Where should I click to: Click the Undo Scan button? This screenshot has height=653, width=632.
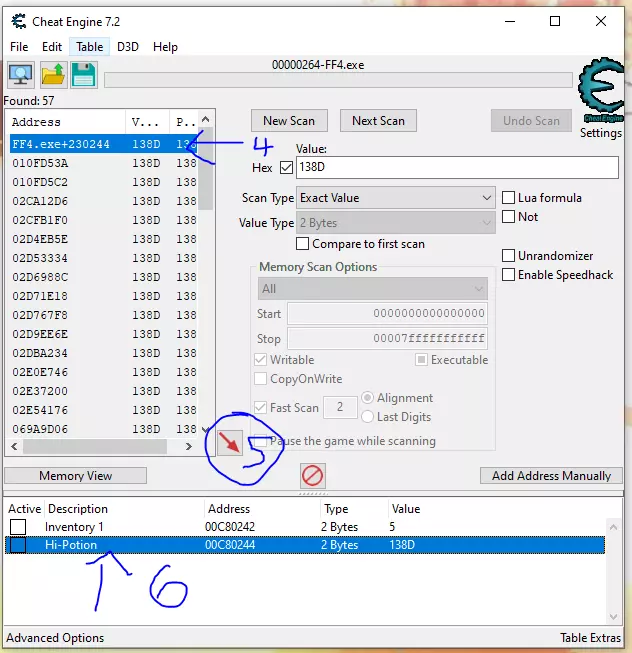tap(531, 121)
